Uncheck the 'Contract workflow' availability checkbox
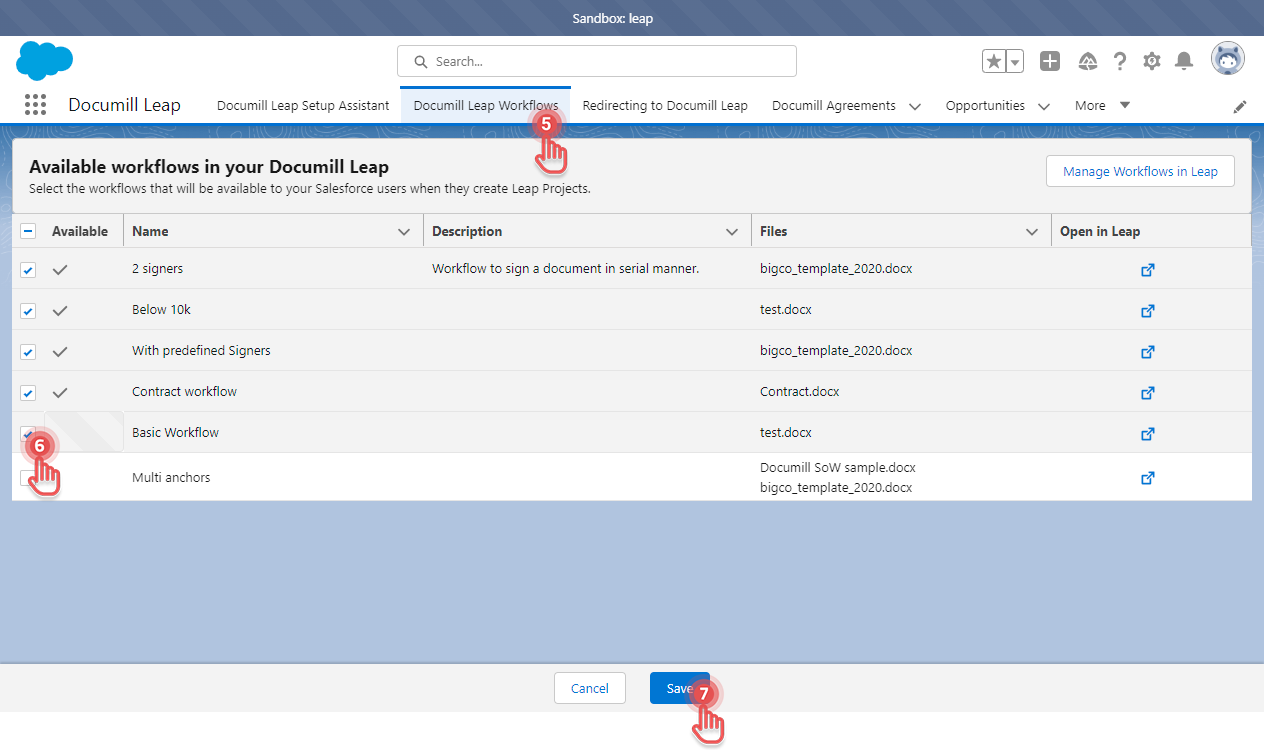This screenshot has width=1264, height=750. pyautogui.click(x=28, y=392)
